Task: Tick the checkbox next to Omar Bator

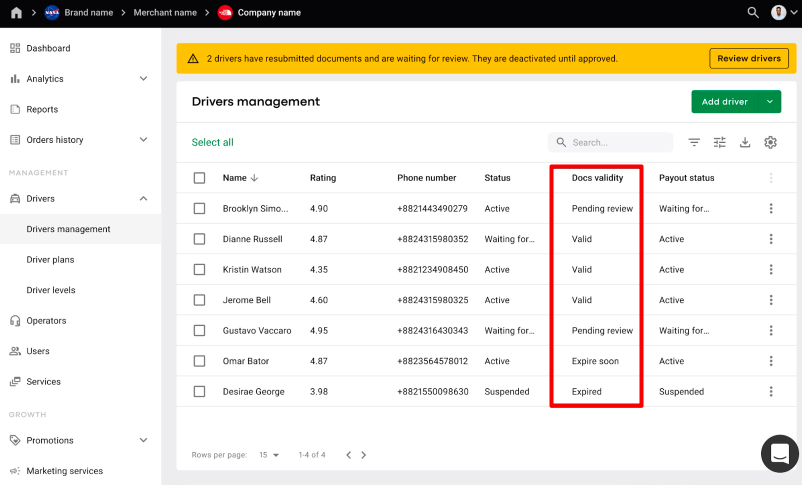Action: (200, 361)
